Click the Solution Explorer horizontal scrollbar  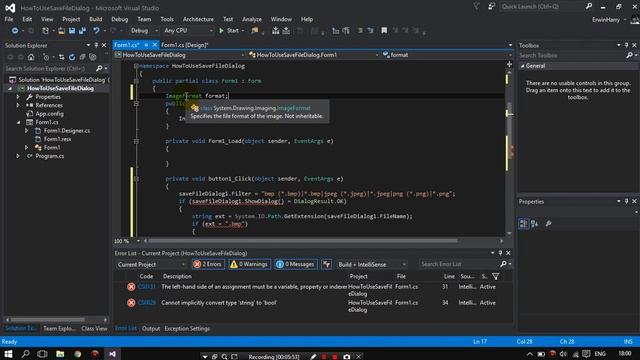tap(48, 320)
